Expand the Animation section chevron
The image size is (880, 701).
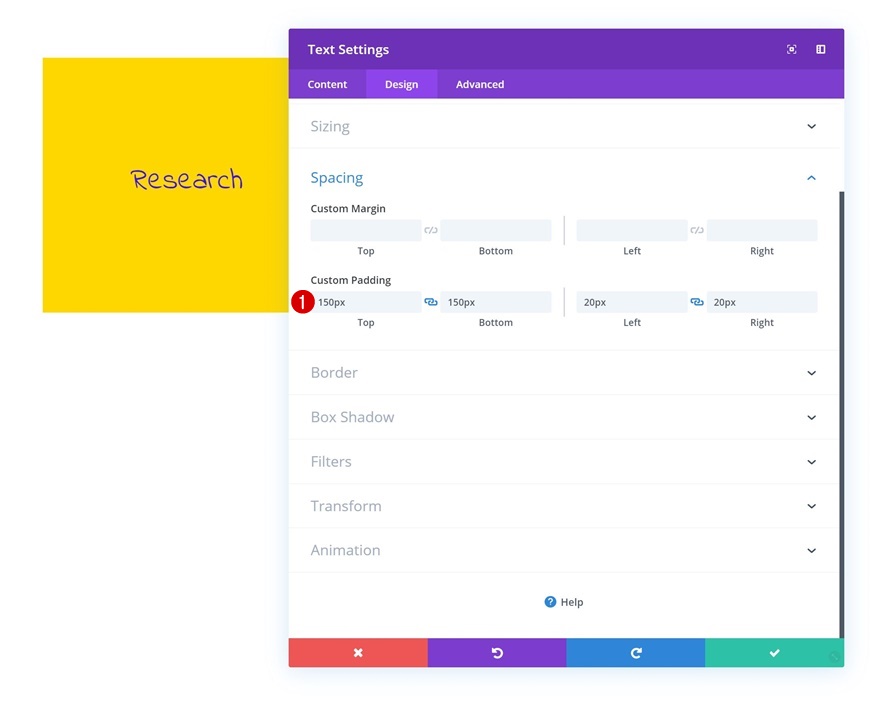(812, 550)
